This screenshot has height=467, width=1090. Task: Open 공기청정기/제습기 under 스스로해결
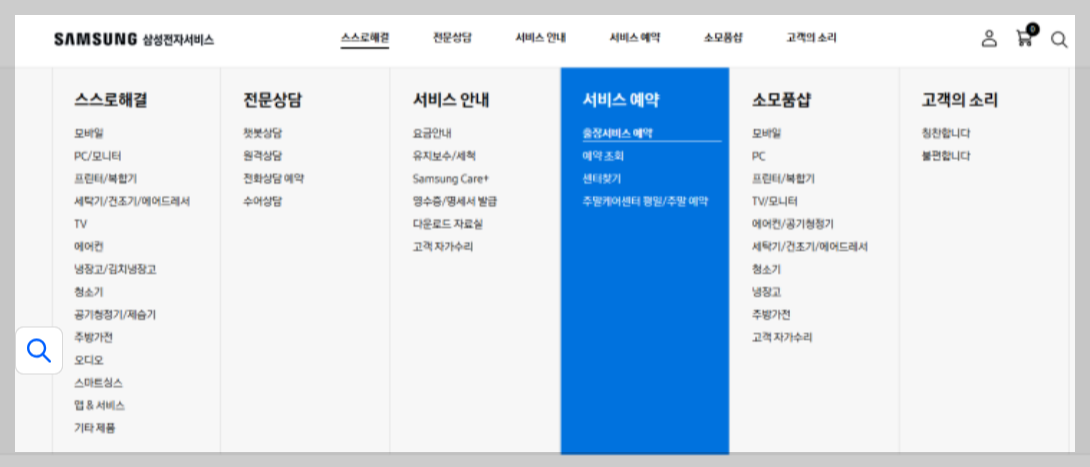pos(115,315)
